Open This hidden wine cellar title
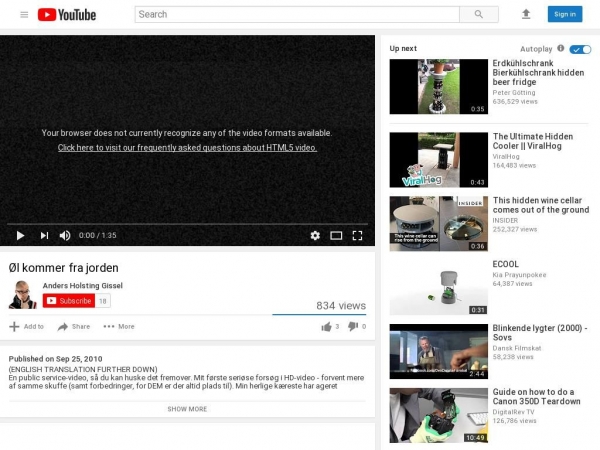 tap(541, 205)
